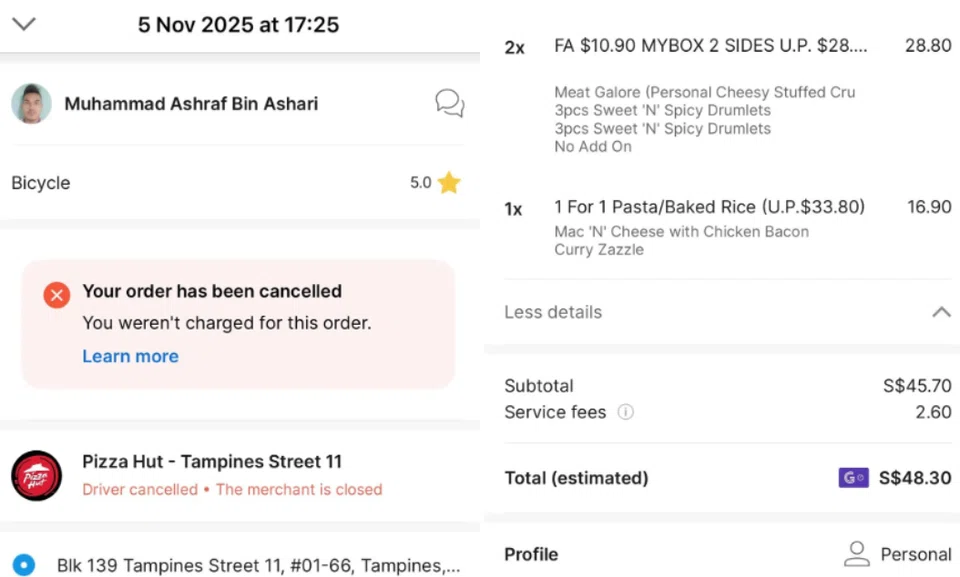Select the MYBOX 2 Sides order item
Viewport: 960px width, 577px height.
[x=710, y=46]
